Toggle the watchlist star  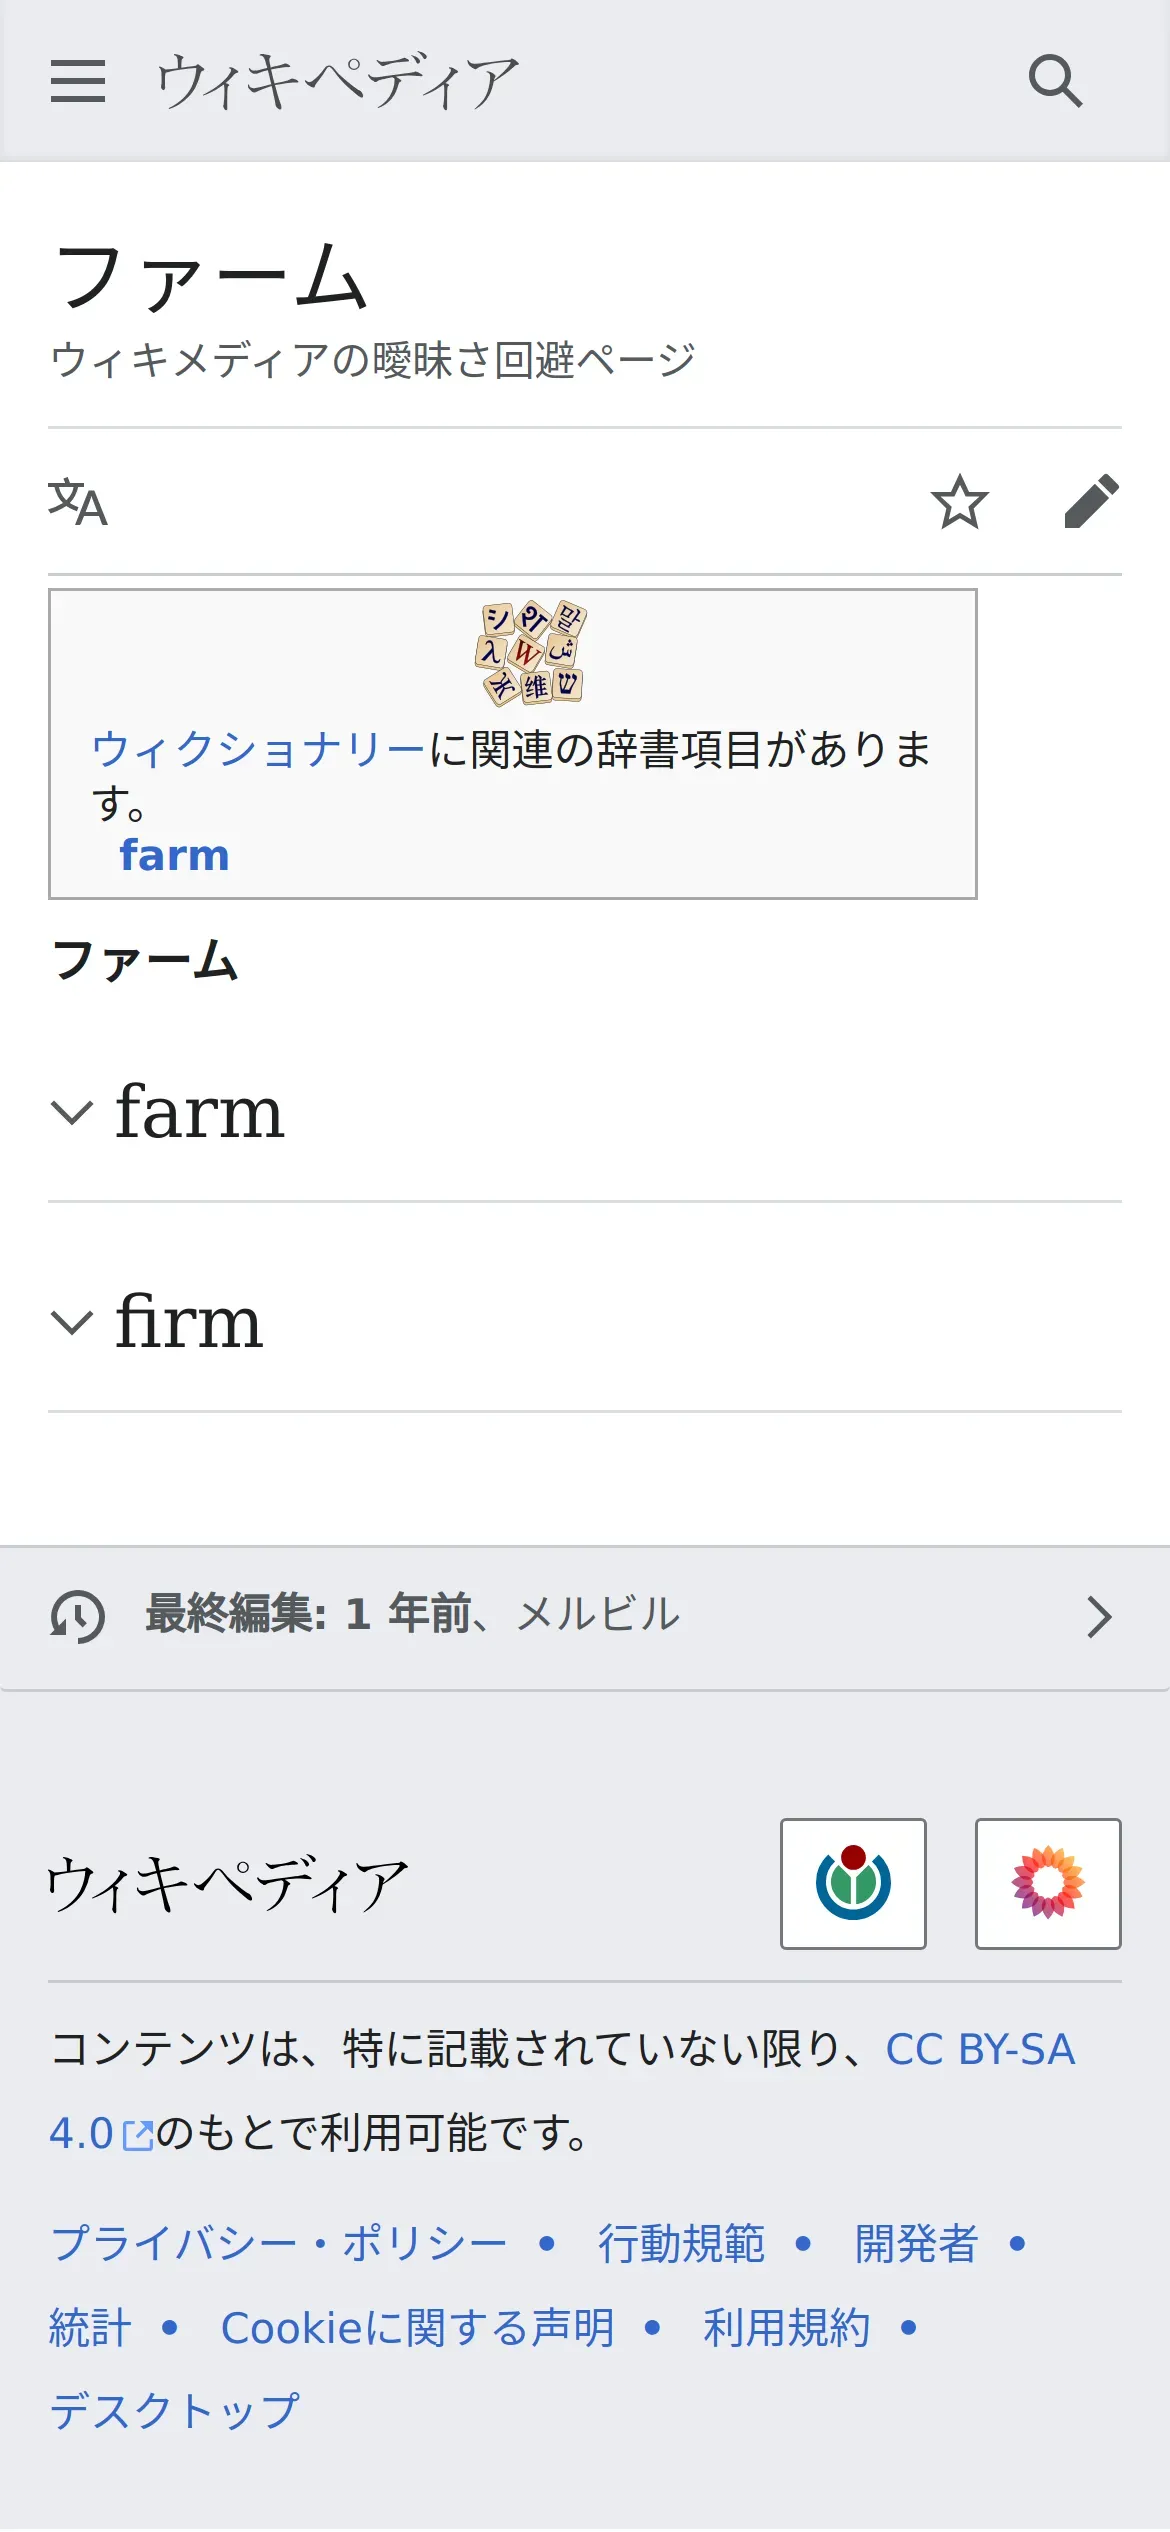click(x=959, y=501)
